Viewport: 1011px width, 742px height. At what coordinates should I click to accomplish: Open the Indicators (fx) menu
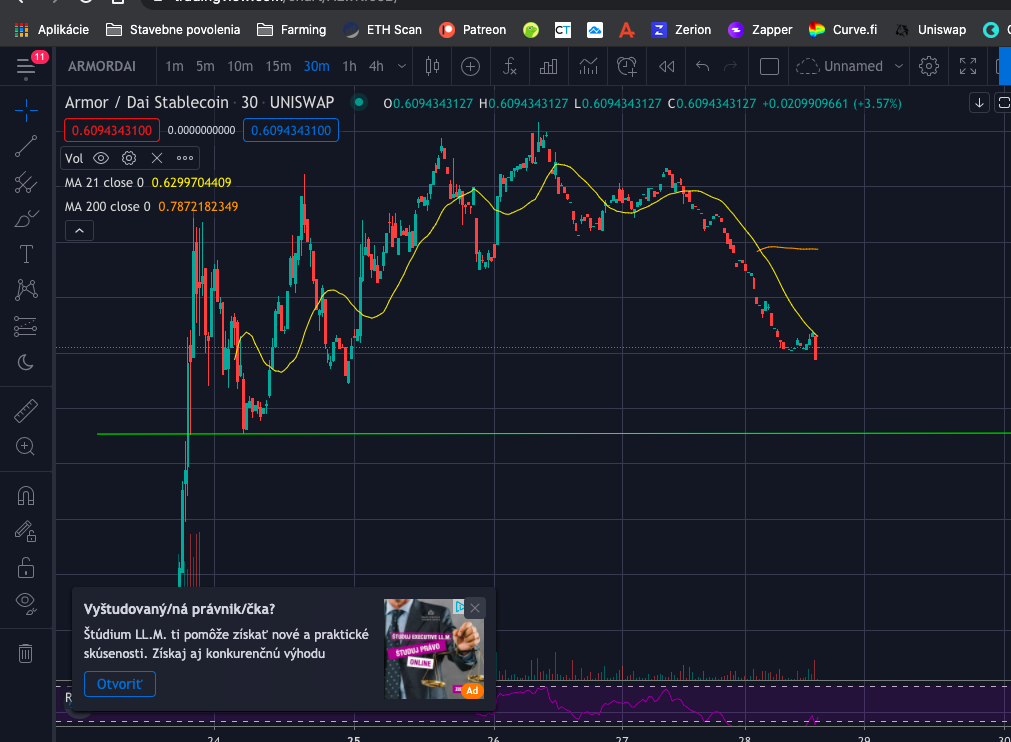(x=510, y=67)
